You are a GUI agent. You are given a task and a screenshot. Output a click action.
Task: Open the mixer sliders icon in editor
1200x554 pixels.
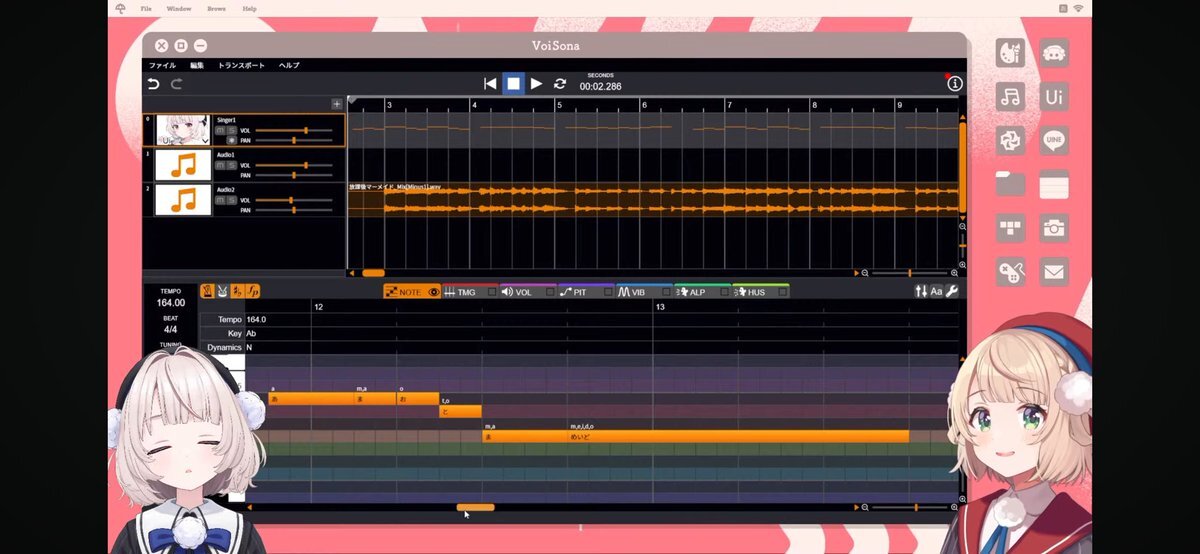(921, 291)
